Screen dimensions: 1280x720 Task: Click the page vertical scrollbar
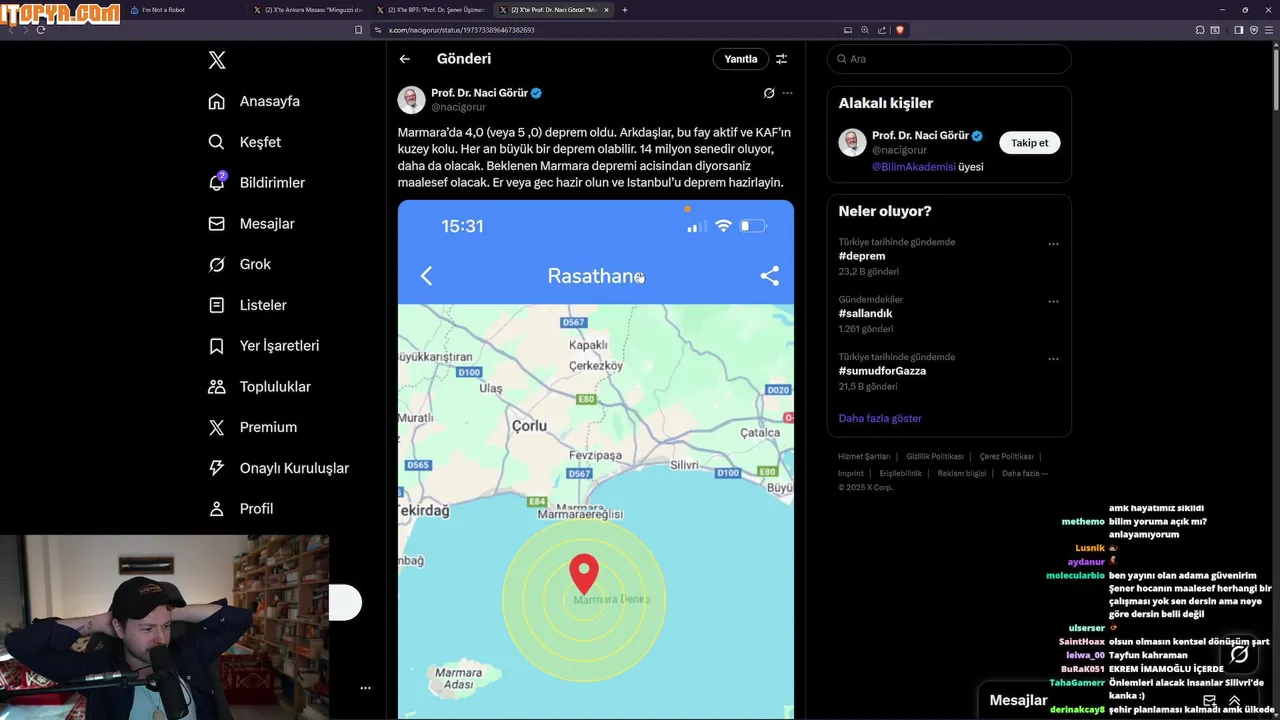1275,78
